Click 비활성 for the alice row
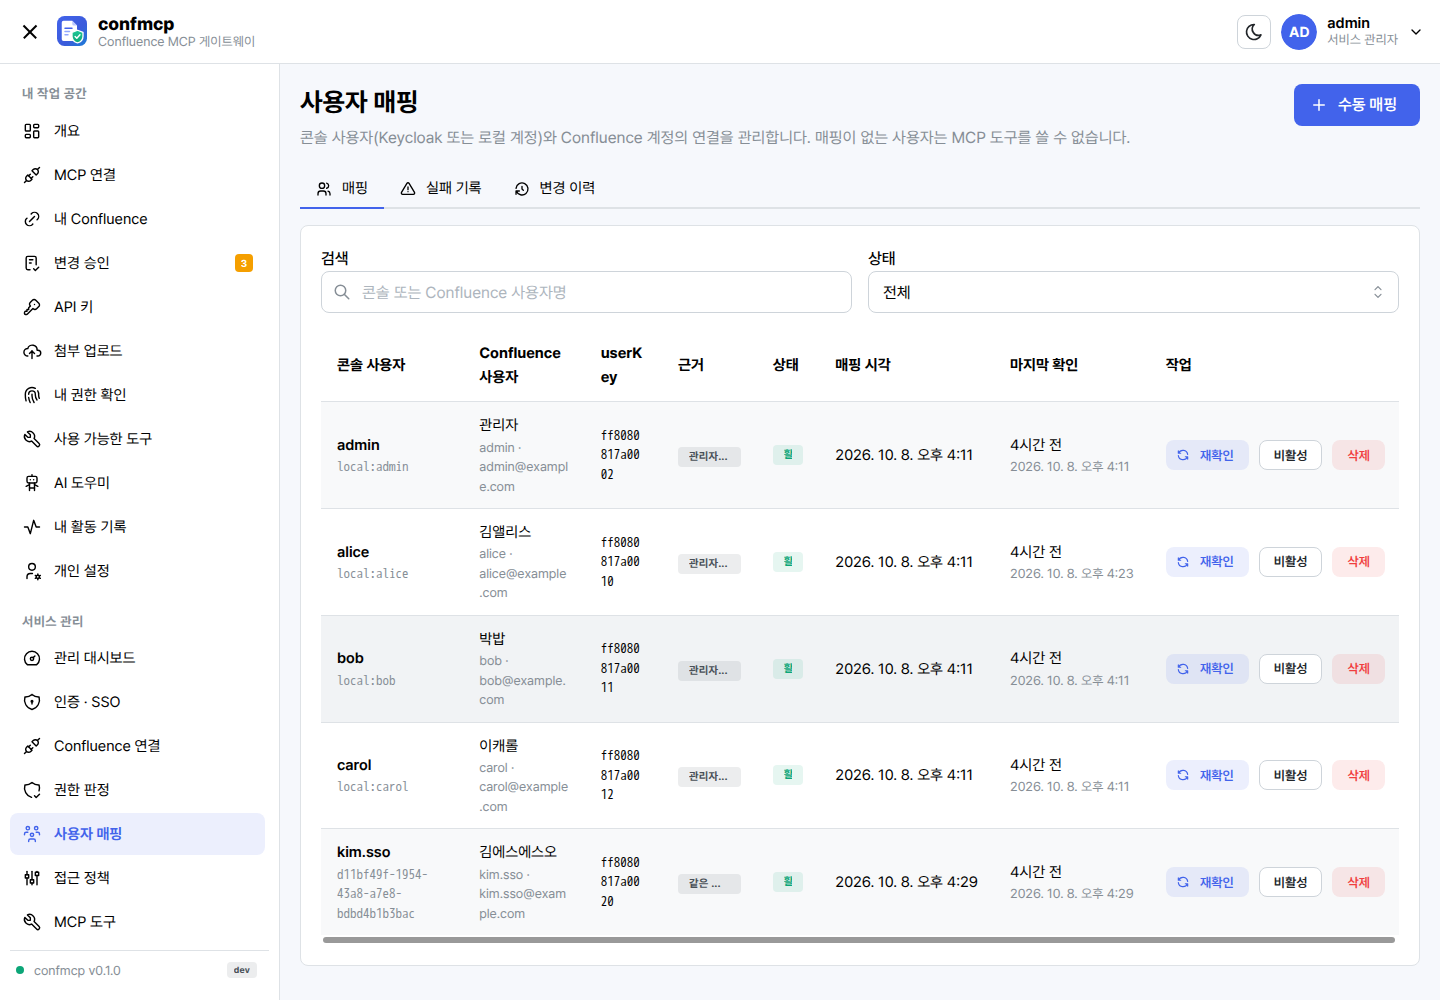The height and width of the screenshot is (1000, 1440). point(1290,562)
